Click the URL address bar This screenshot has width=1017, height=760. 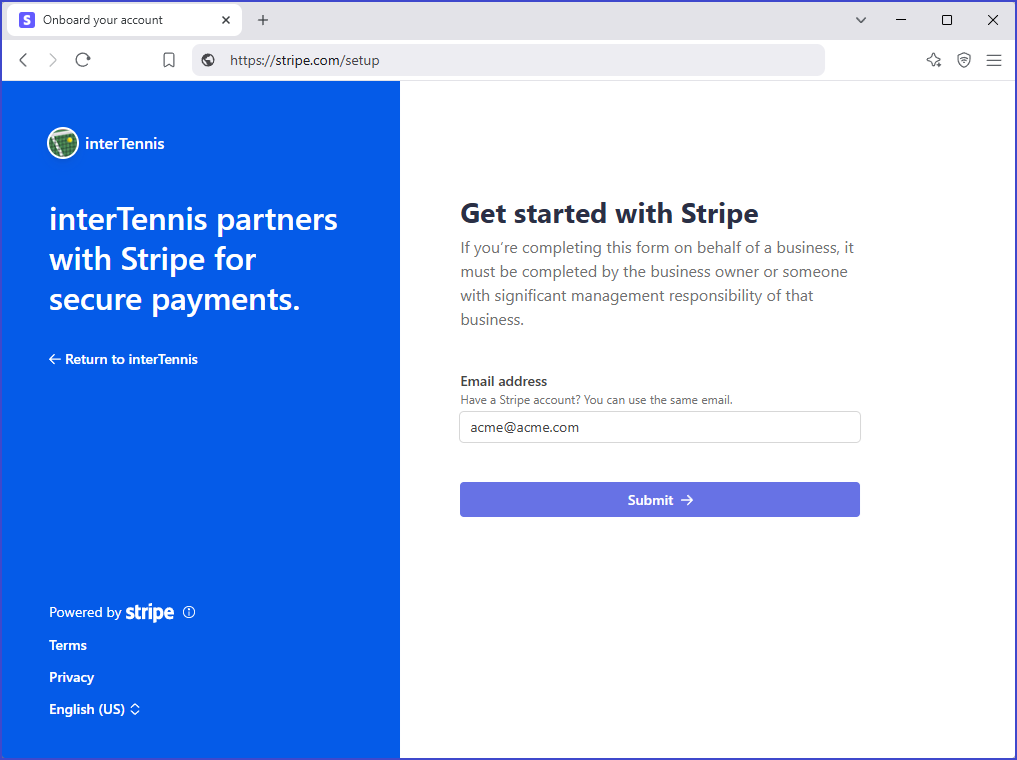coord(500,60)
